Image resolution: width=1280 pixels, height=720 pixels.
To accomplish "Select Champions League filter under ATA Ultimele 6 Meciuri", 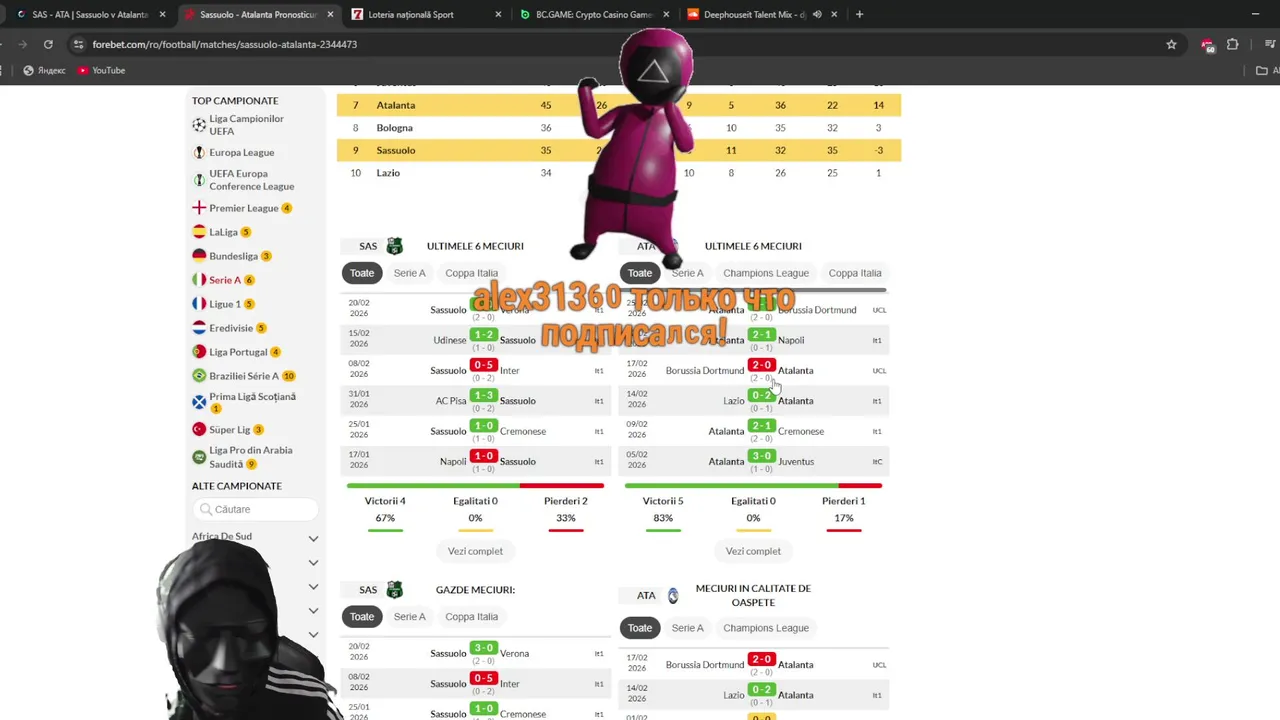I will pyautogui.click(x=766, y=273).
